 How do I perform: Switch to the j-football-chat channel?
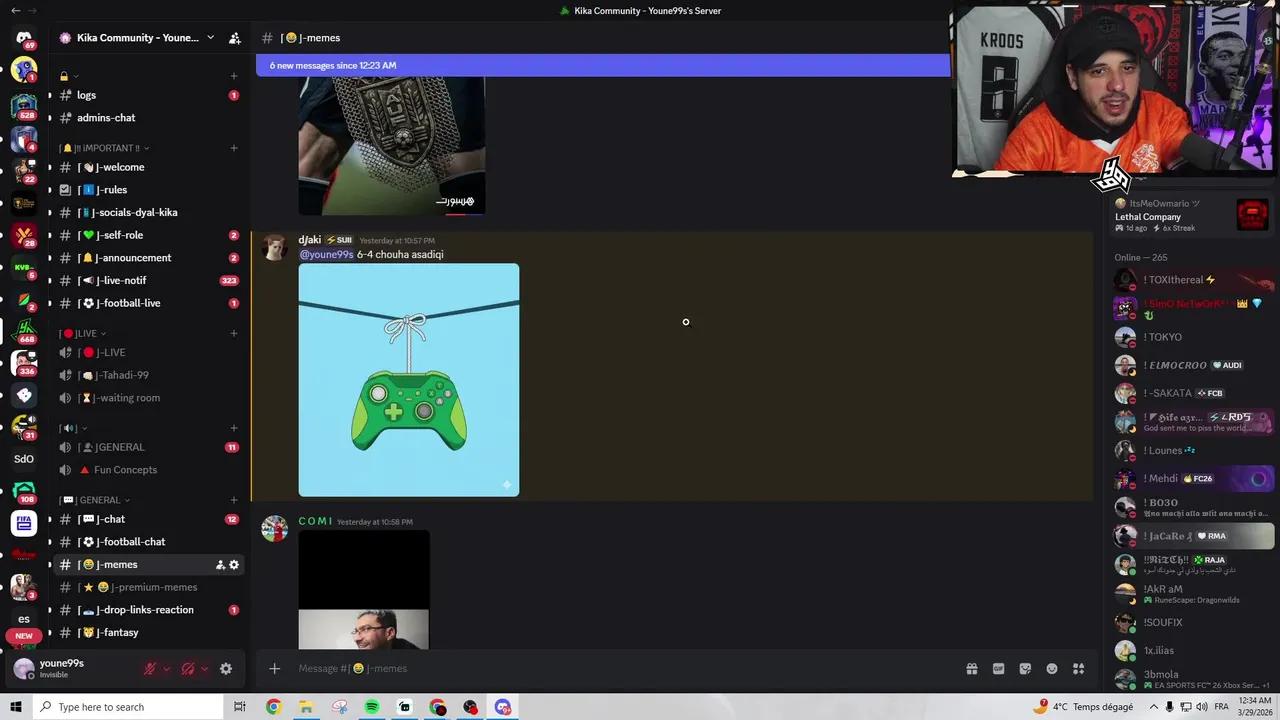(x=130, y=541)
